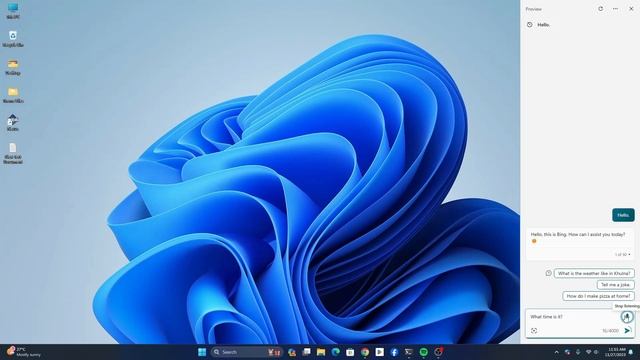
Task: Open the Recycle Bin desktop icon
Action: (x=13, y=39)
